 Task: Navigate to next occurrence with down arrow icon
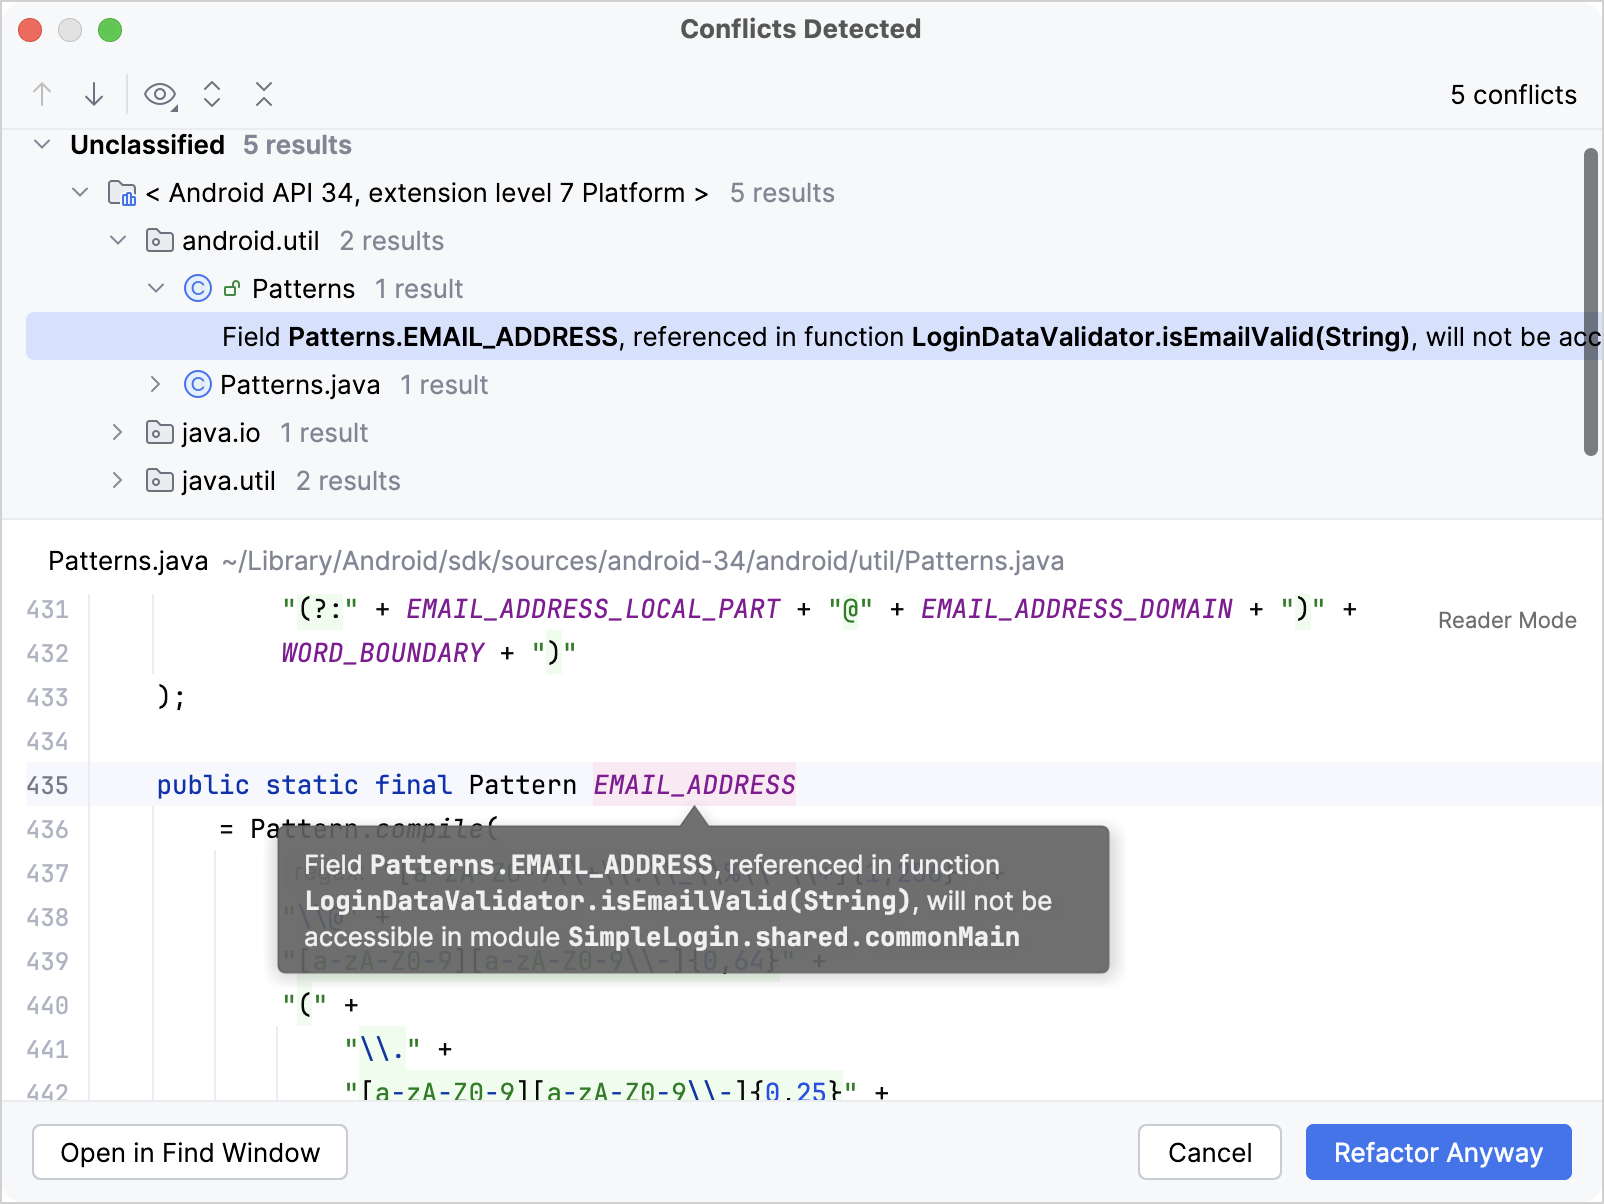(94, 93)
